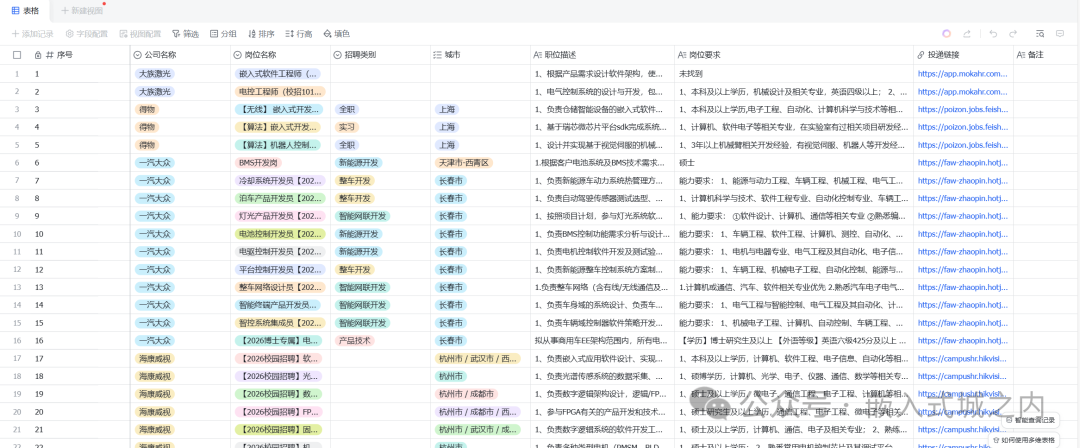Open the 备注 column header menu

click(1046, 55)
